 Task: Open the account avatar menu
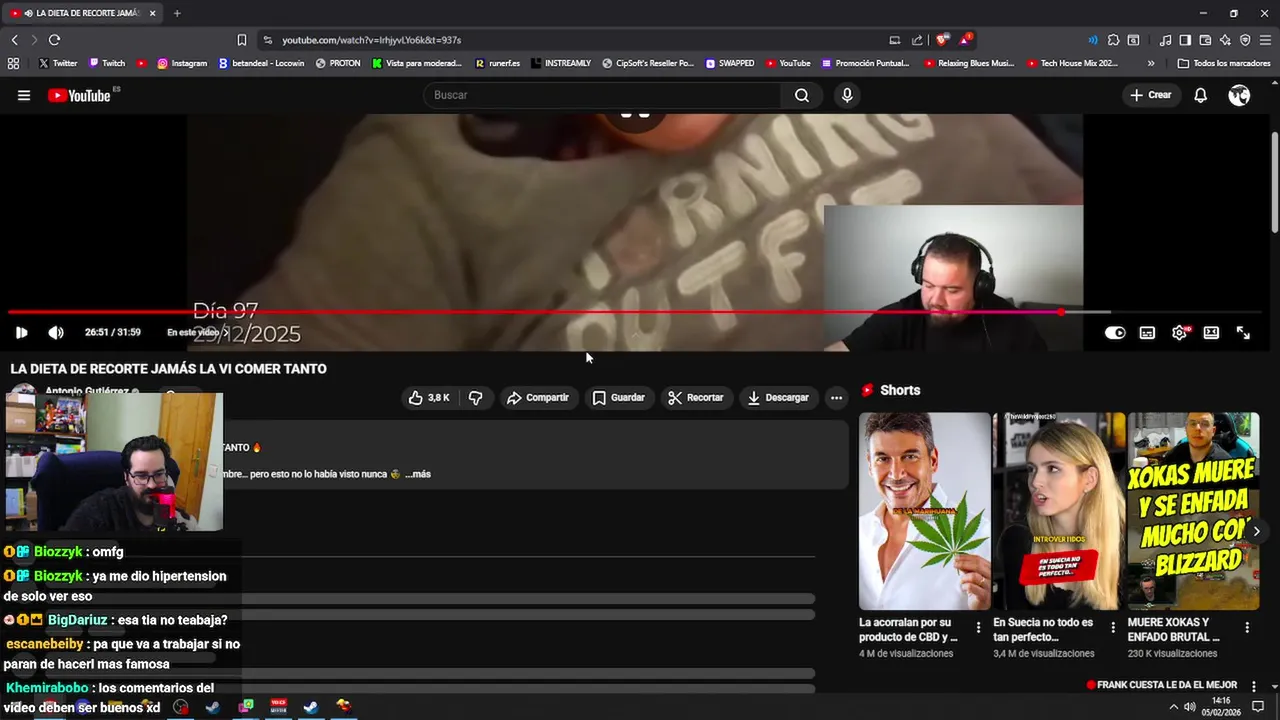[1239, 95]
